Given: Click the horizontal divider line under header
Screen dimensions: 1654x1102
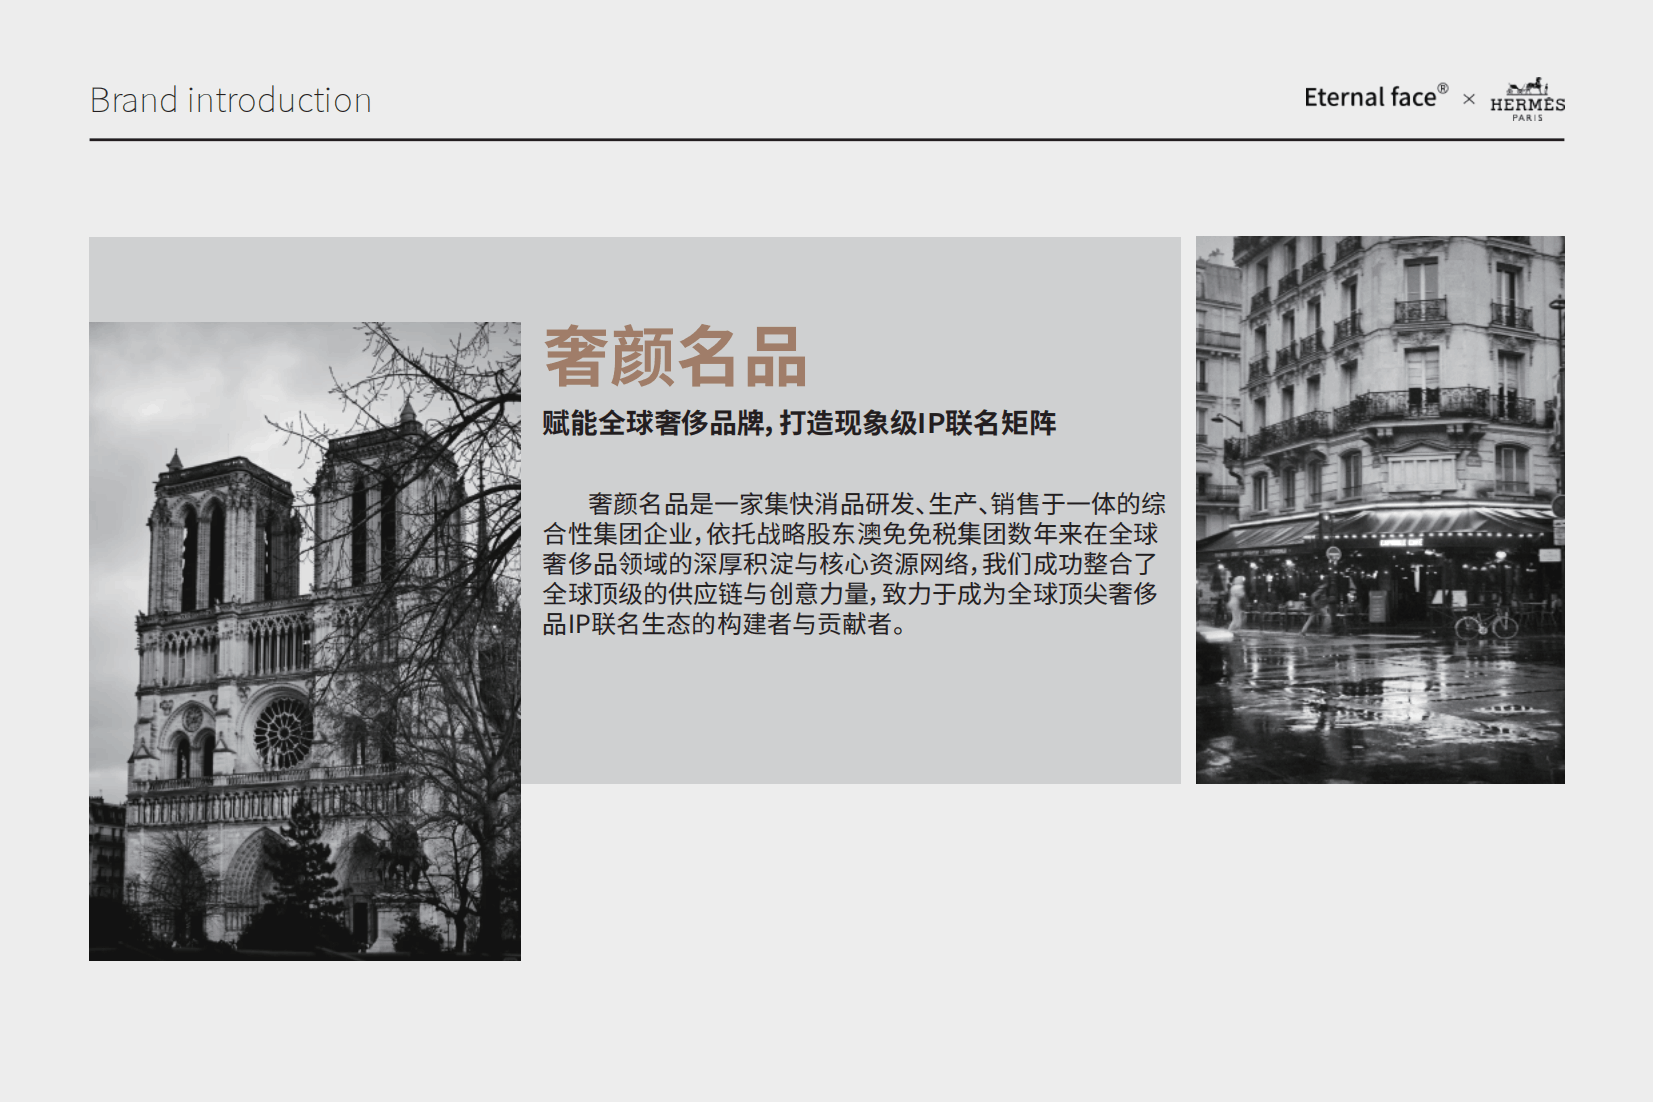Looking at the screenshot, I should click(x=826, y=140).
